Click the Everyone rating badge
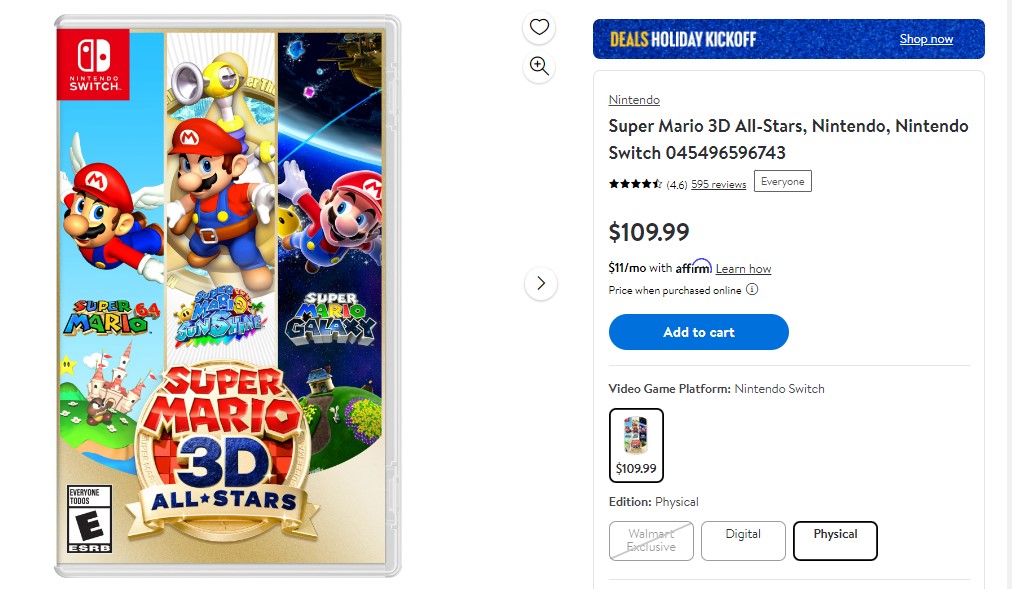The width and height of the screenshot is (1012, 589). tap(783, 181)
